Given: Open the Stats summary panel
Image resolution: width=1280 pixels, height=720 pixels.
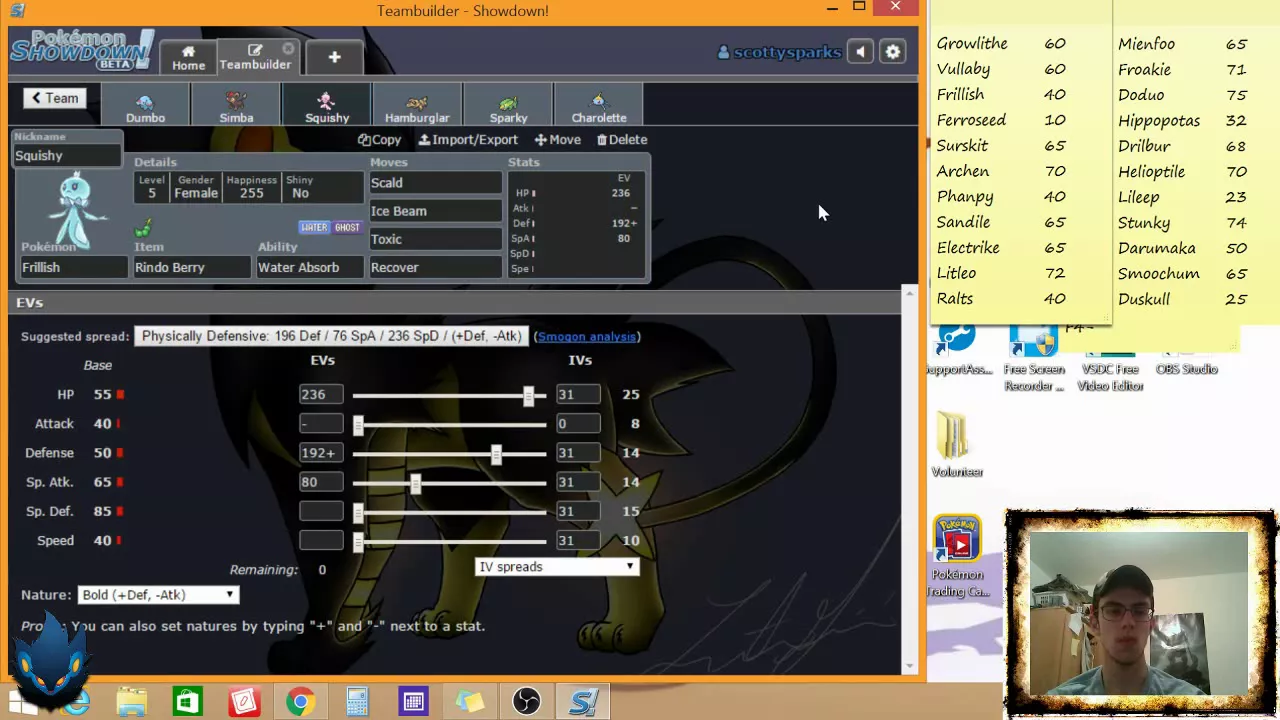Looking at the screenshot, I should point(577,223).
